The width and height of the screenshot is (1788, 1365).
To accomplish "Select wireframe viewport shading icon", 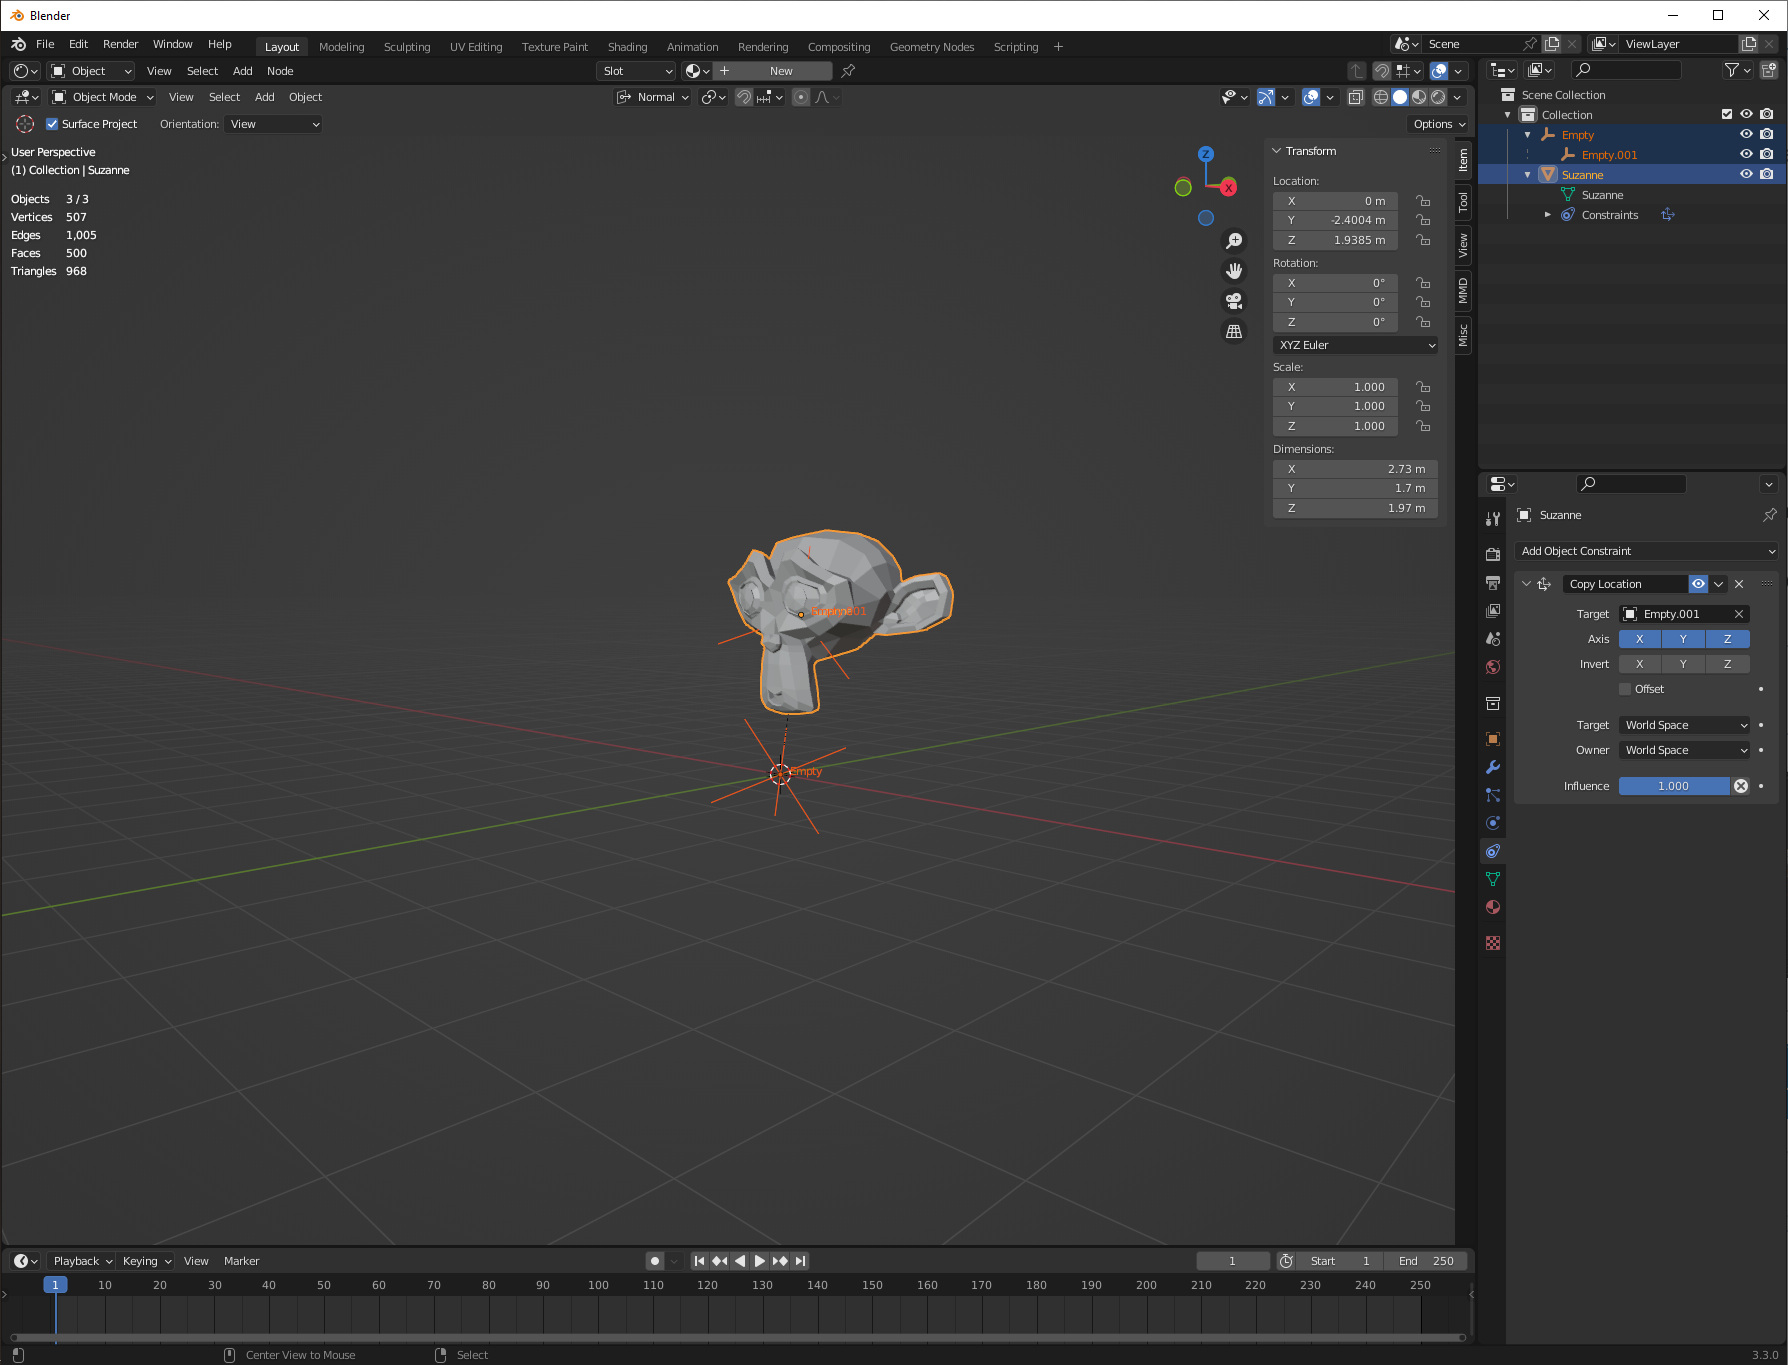I will (1381, 97).
